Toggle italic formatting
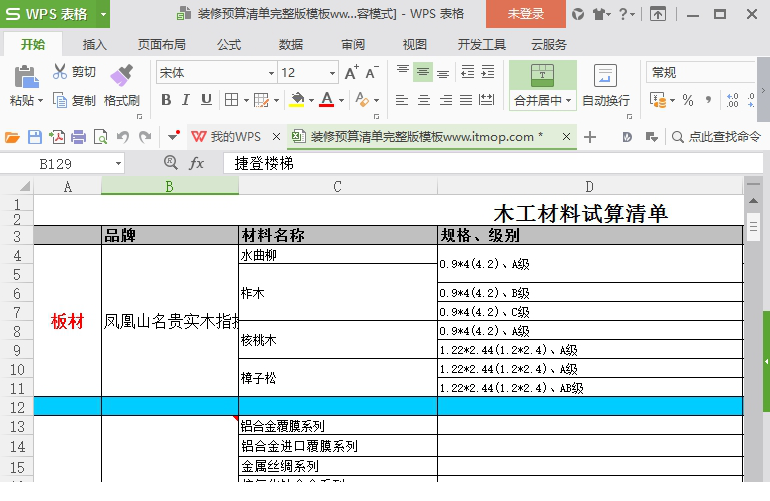Viewport: 770px width, 501px height. (186, 100)
